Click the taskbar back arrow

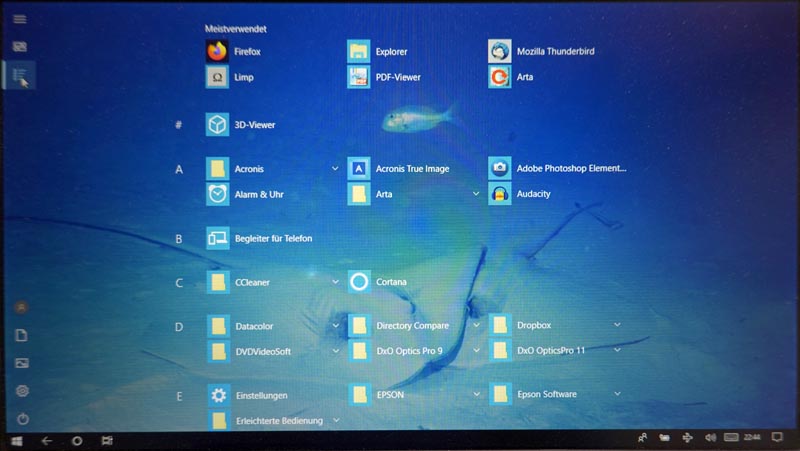click(x=46, y=441)
